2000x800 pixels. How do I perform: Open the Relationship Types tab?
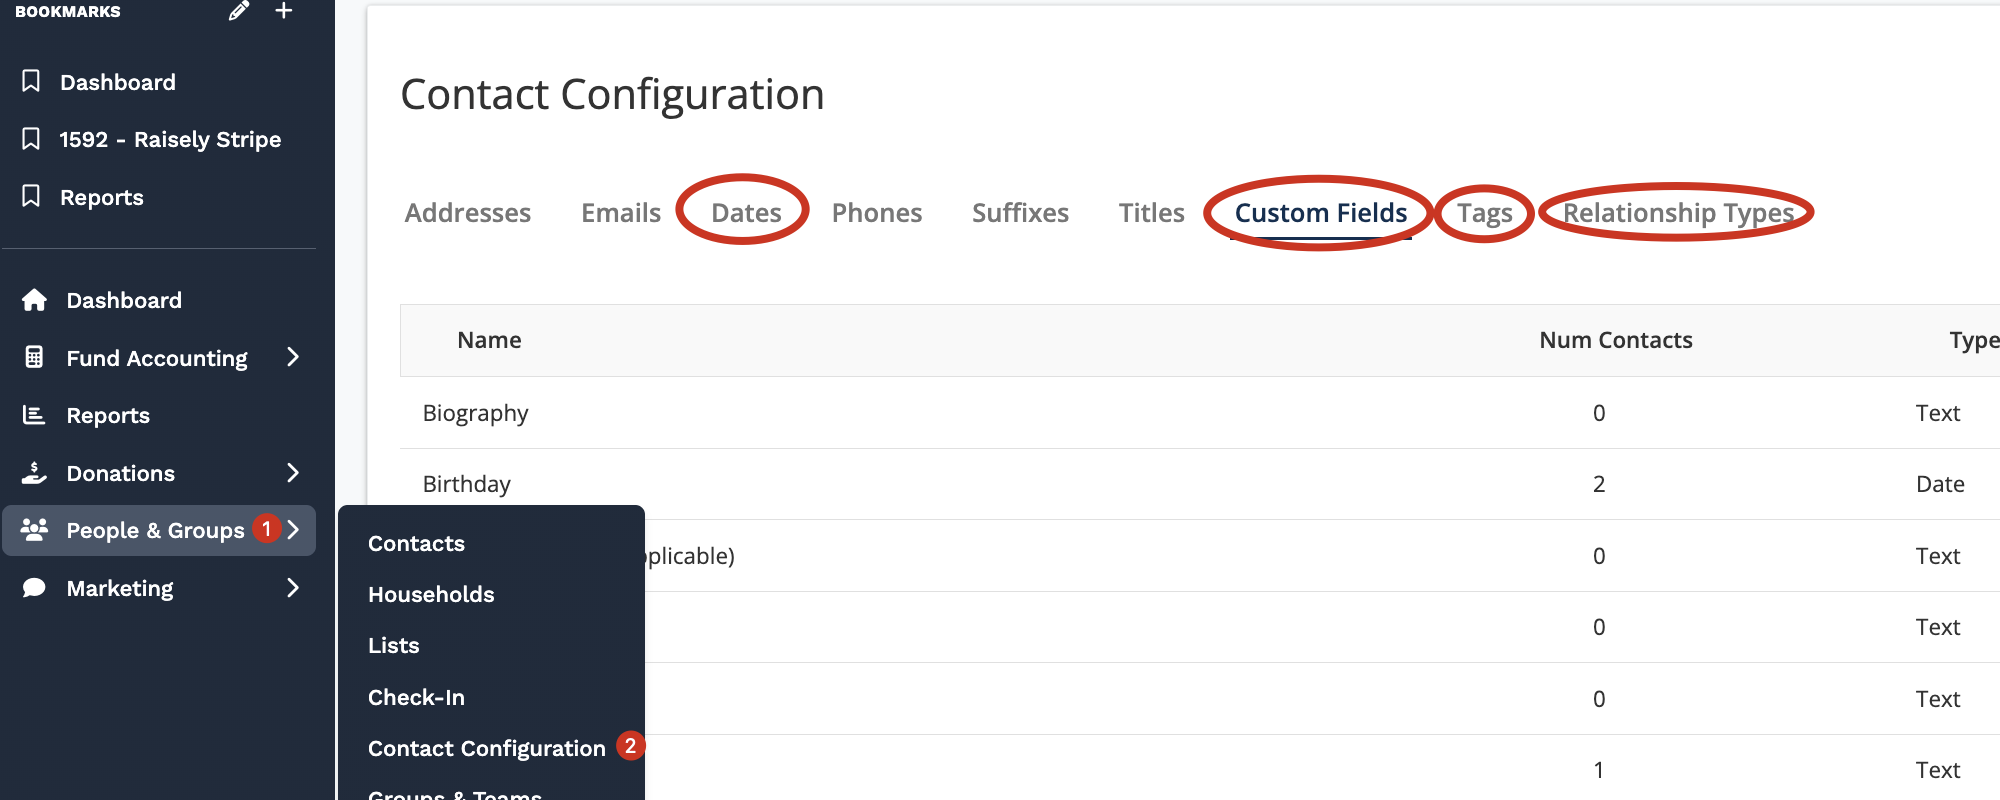point(1678,213)
